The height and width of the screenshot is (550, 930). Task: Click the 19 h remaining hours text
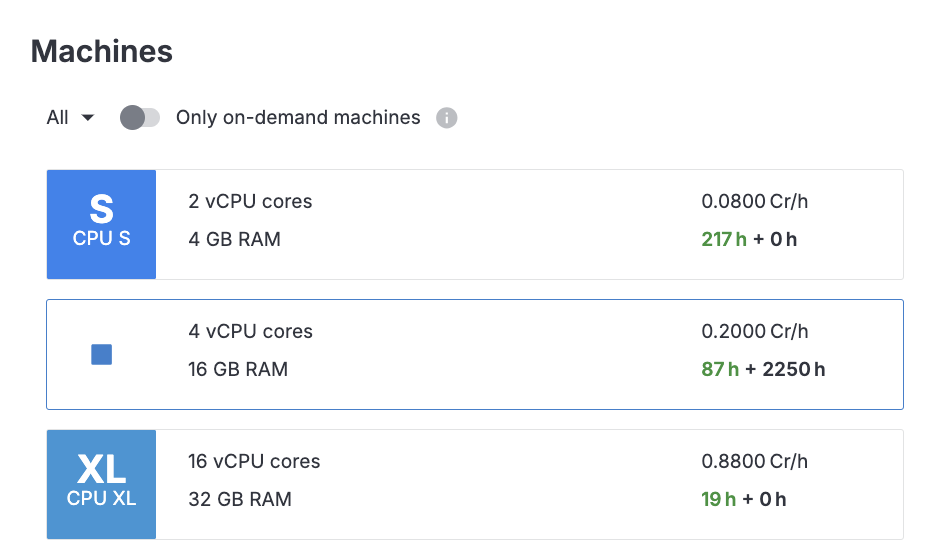pos(719,499)
